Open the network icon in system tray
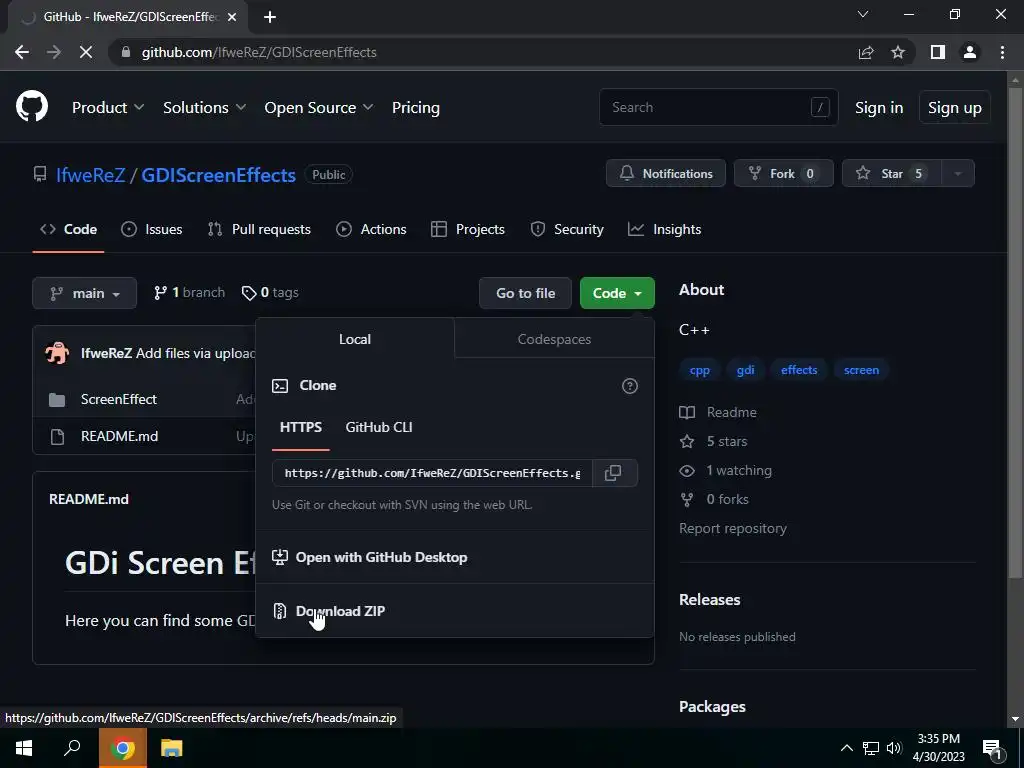 tap(871, 748)
